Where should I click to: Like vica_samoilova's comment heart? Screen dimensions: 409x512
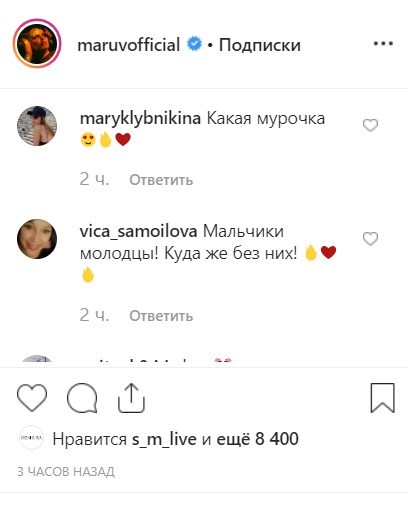(x=370, y=239)
